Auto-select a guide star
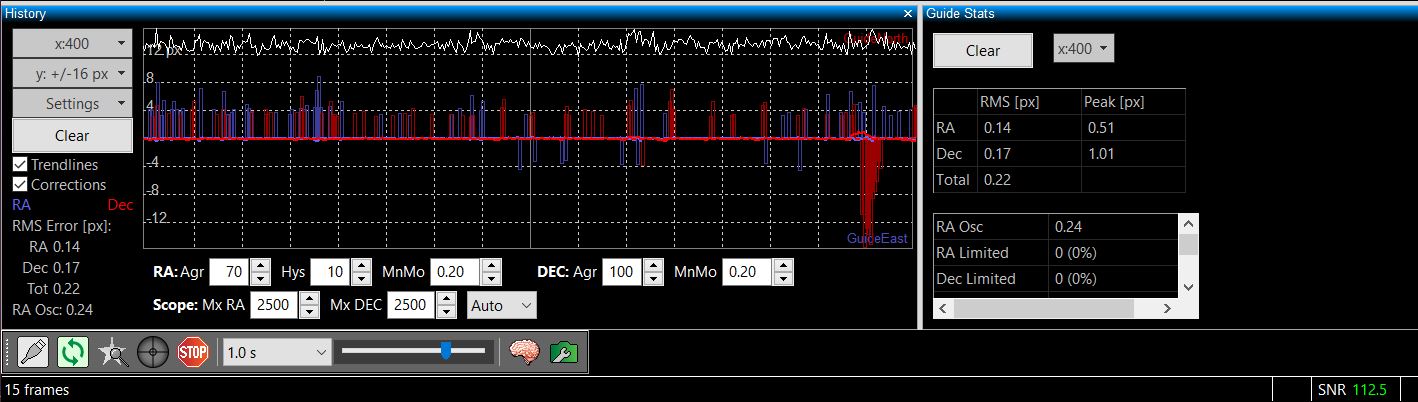Image resolution: width=1418 pixels, height=402 pixels. point(112,352)
